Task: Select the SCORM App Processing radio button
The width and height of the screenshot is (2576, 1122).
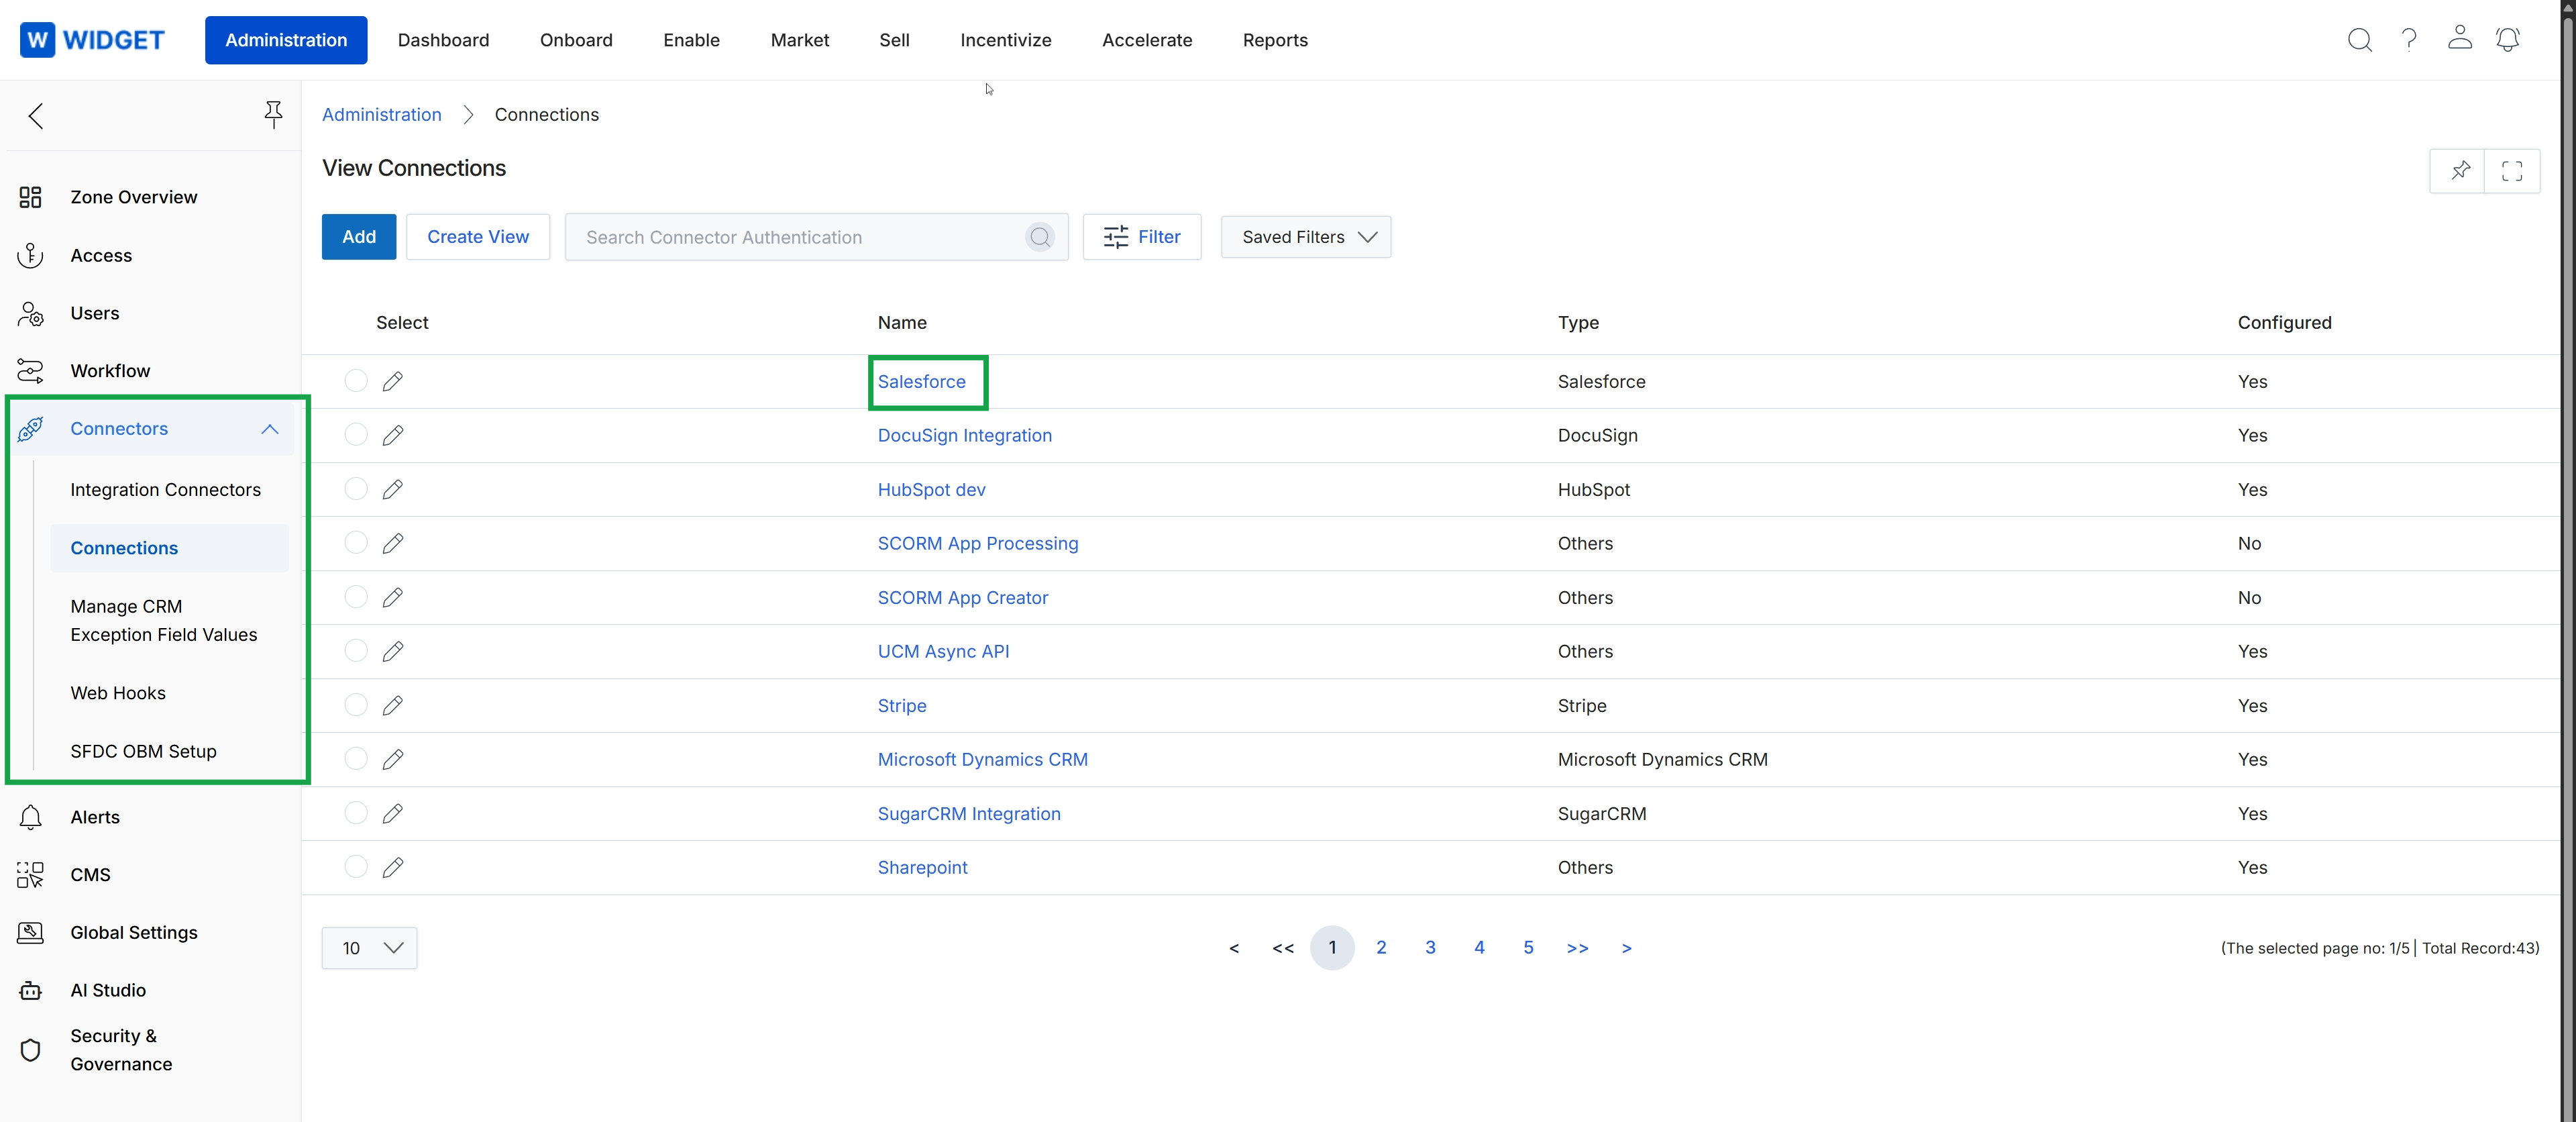Action: tap(356, 543)
